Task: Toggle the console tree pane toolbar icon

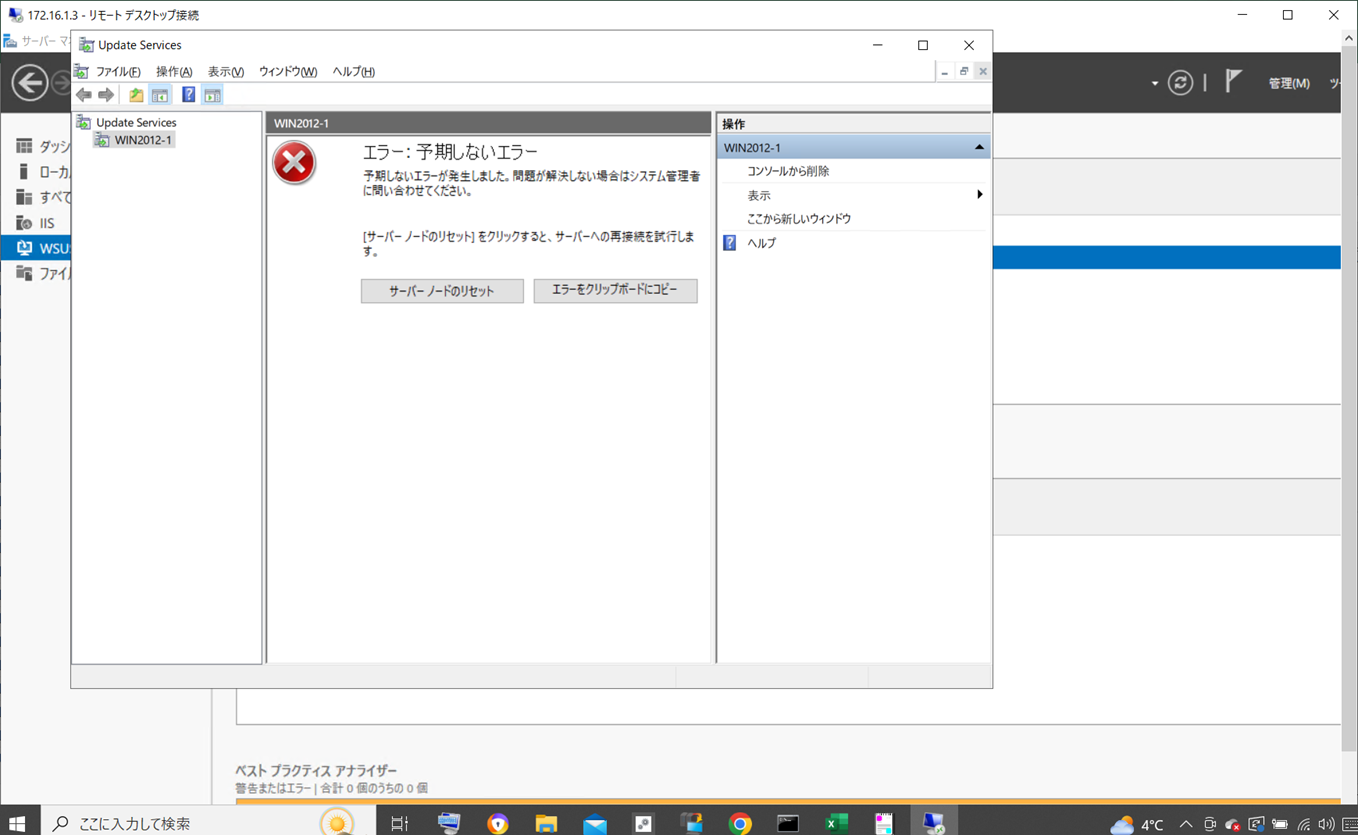Action: (x=160, y=96)
